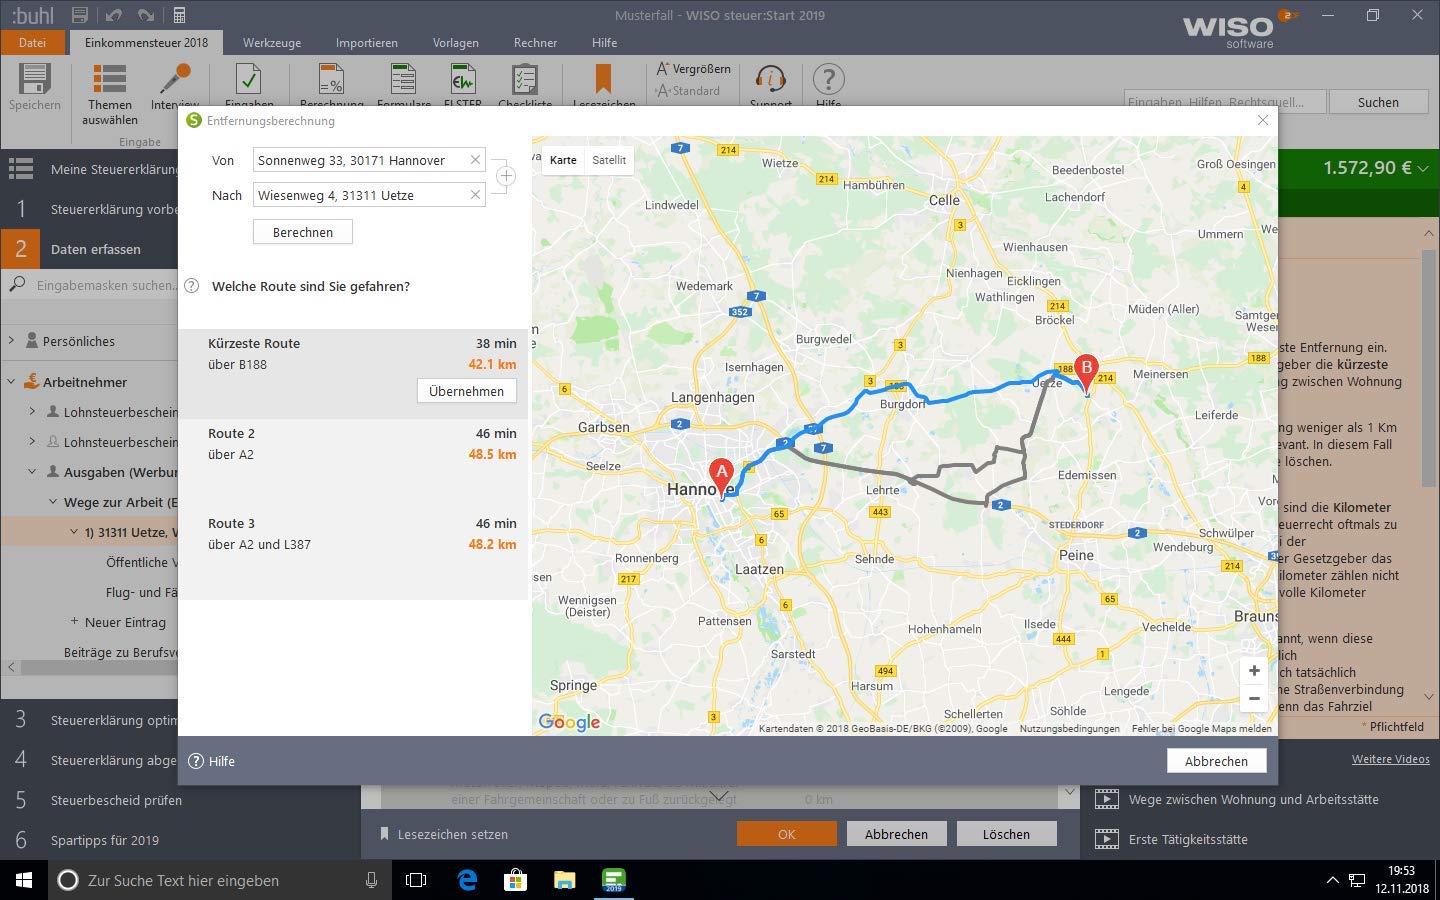Open the Weitere Videos link
This screenshot has height=900, width=1440.
(x=1391, y=759)
